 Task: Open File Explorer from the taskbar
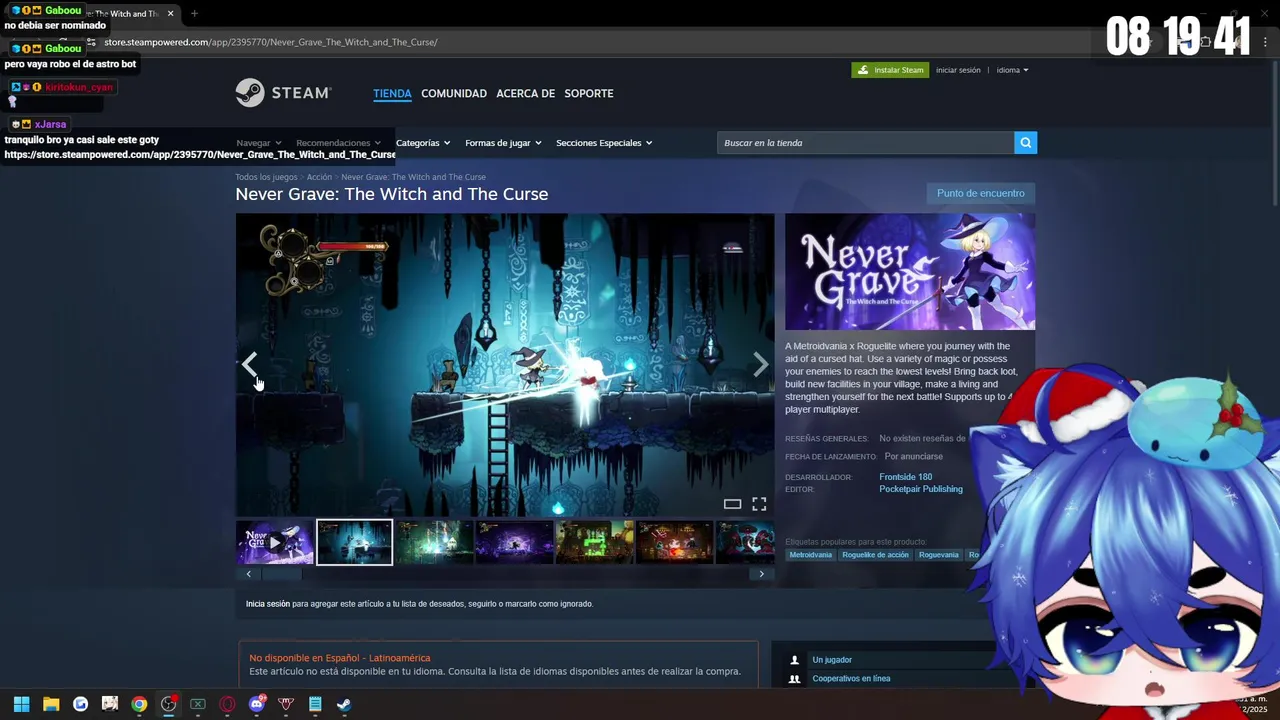click(51, 704)
